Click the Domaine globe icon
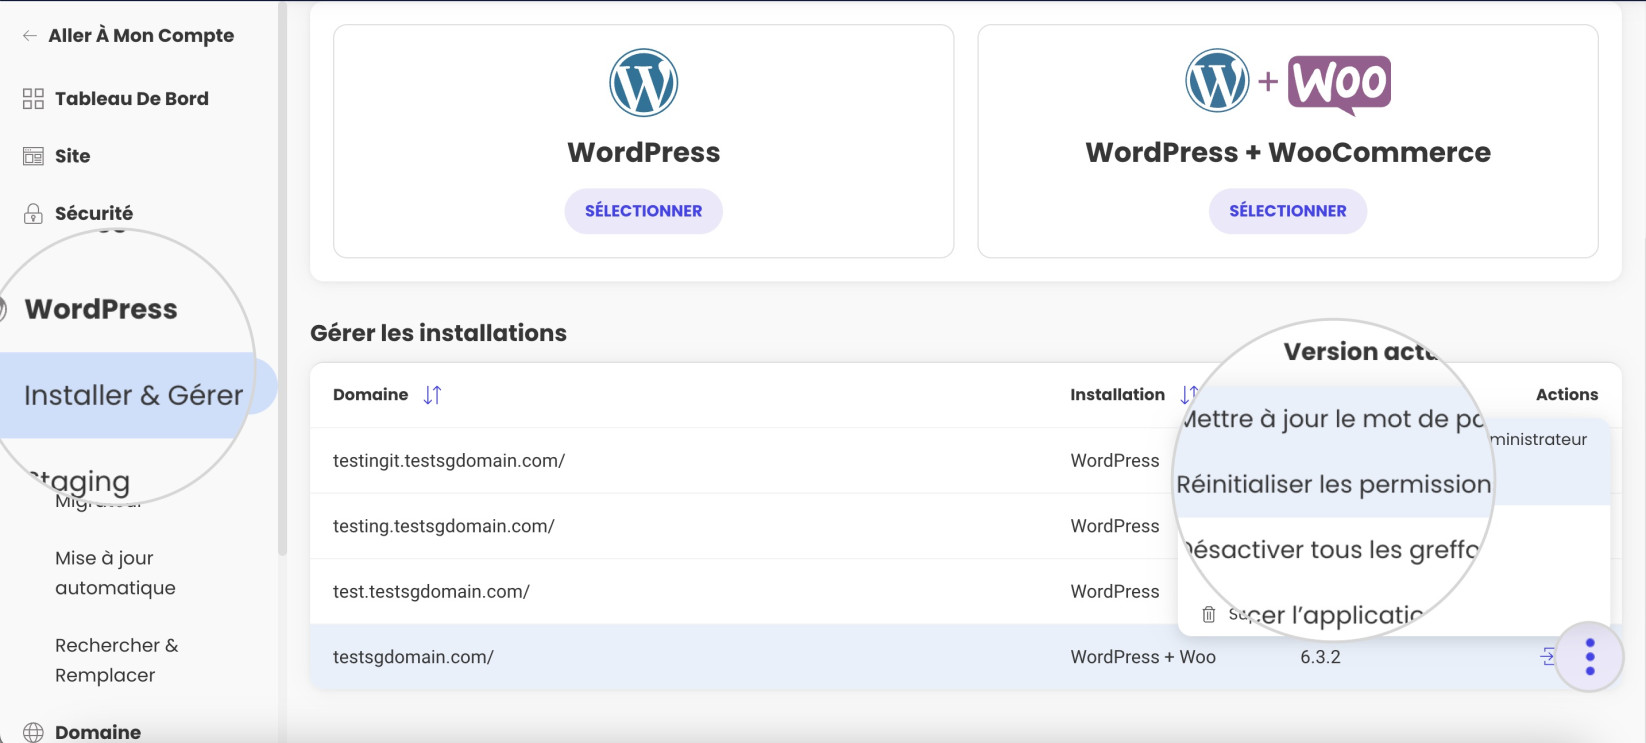Screen dimensions: 1646x743 pos(33,732)
